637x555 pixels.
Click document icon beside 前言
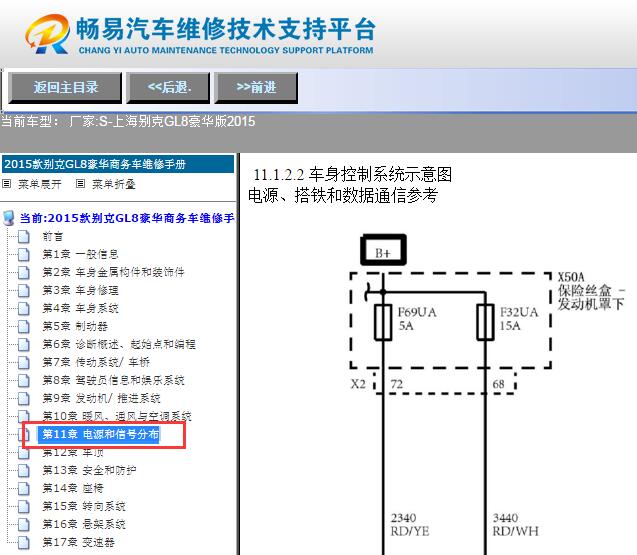coord(24,236)
